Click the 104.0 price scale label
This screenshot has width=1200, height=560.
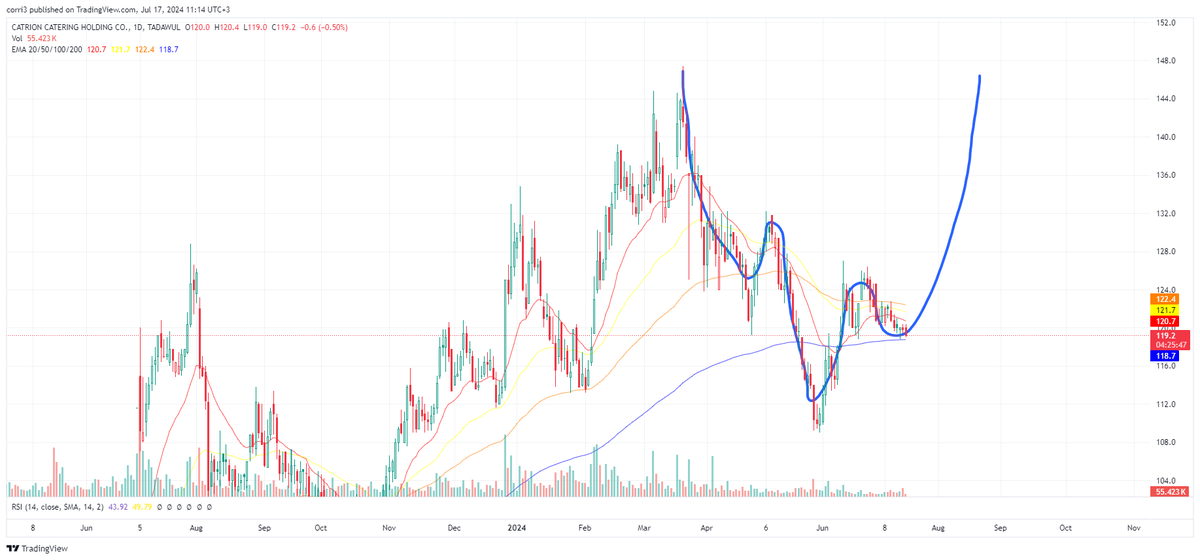1167,481
